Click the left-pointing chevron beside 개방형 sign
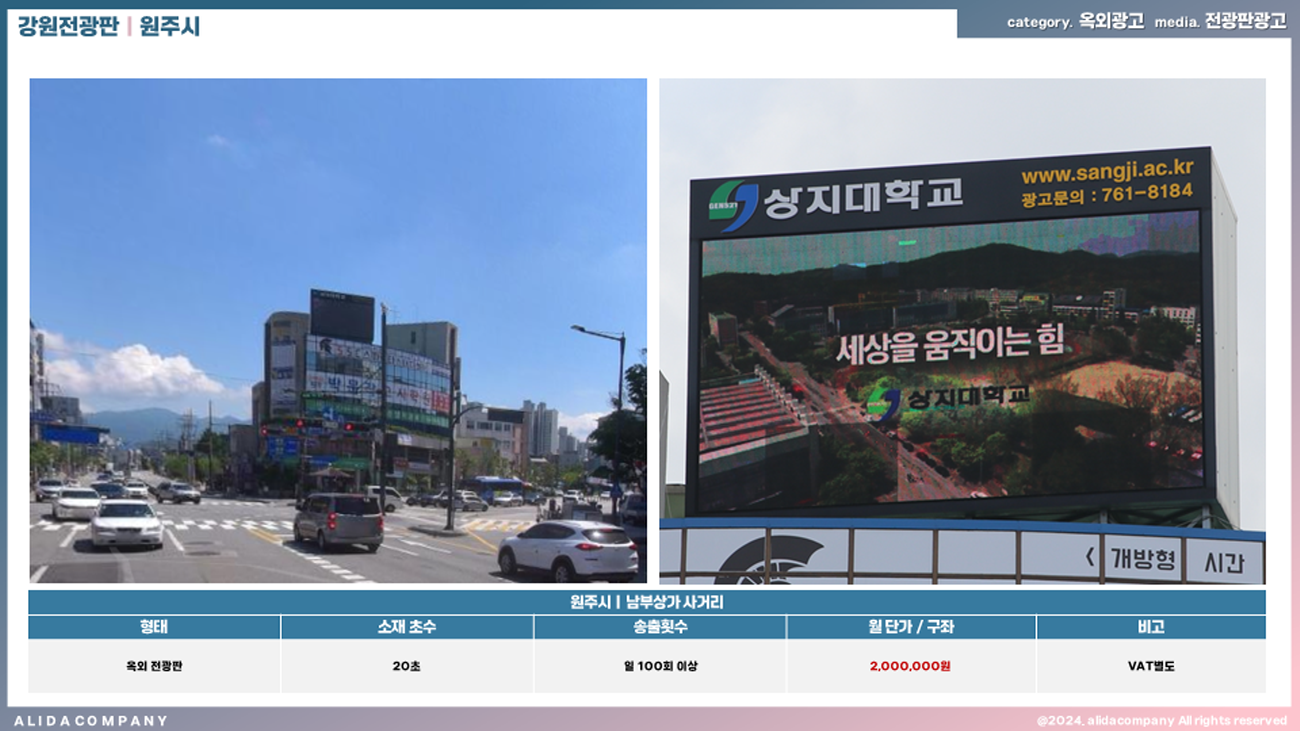Image resolution: width=1300 pixels, height=731 pixels. pos(1090,558)
